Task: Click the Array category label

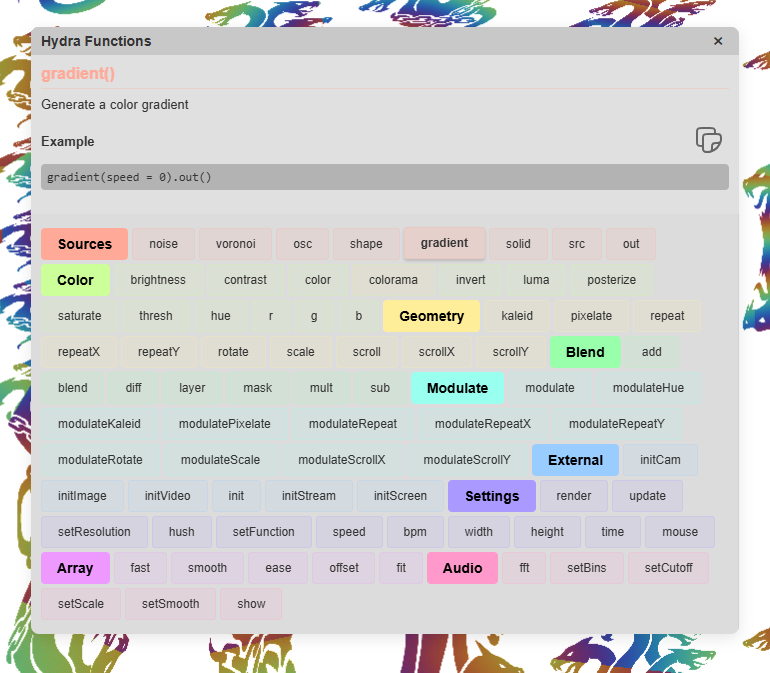Action: pos(75,568)
